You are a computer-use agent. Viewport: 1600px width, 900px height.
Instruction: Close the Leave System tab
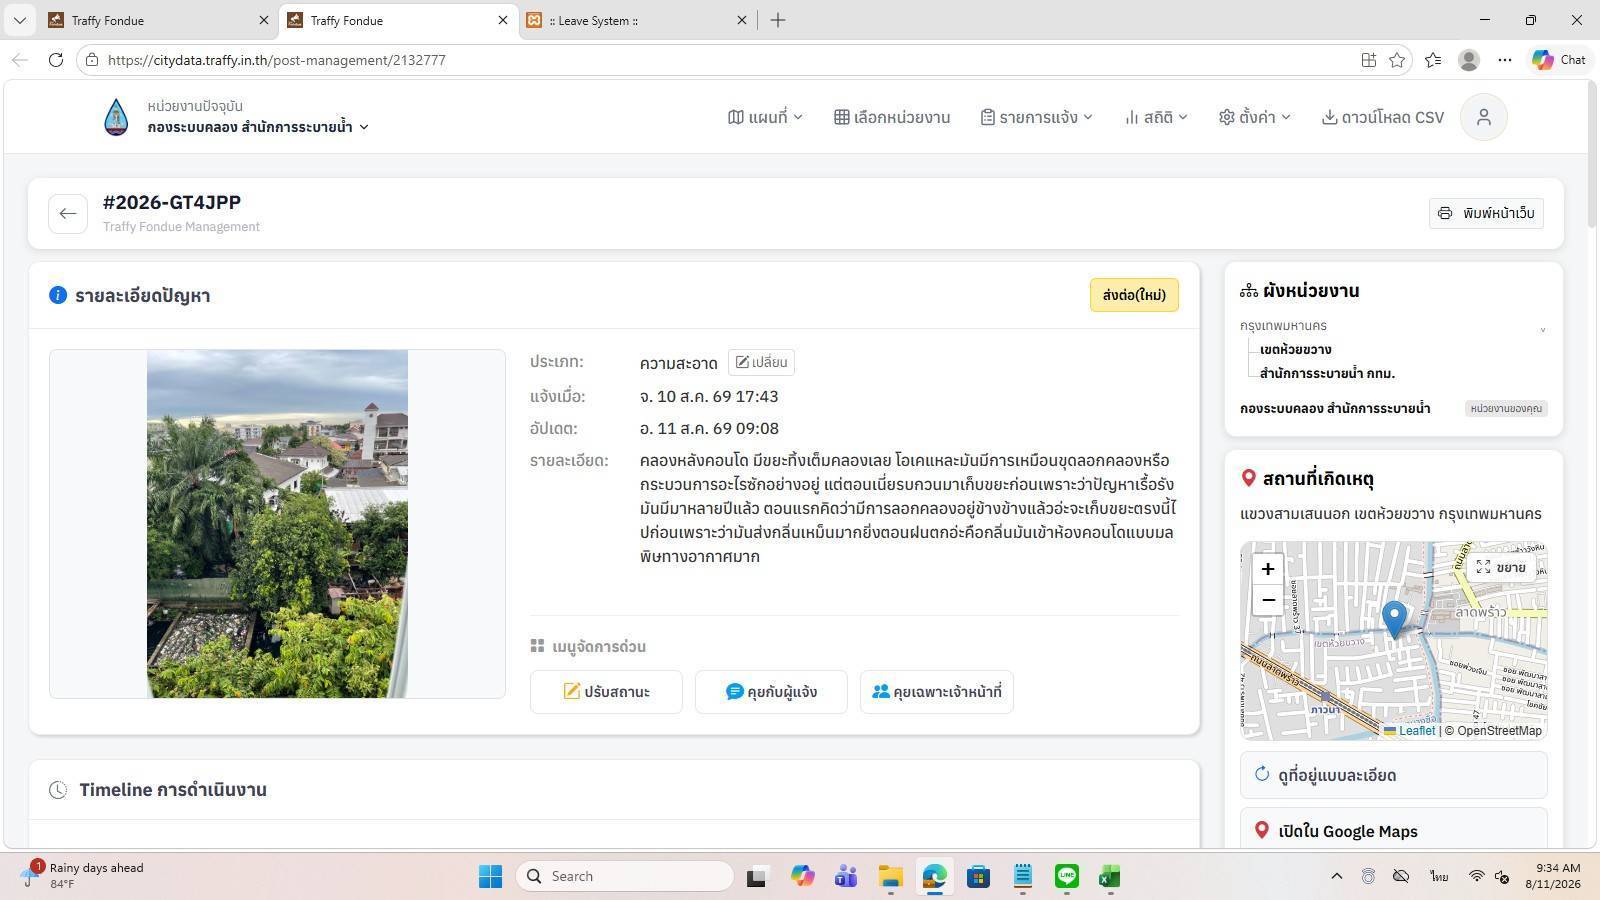tap(742, 20)
